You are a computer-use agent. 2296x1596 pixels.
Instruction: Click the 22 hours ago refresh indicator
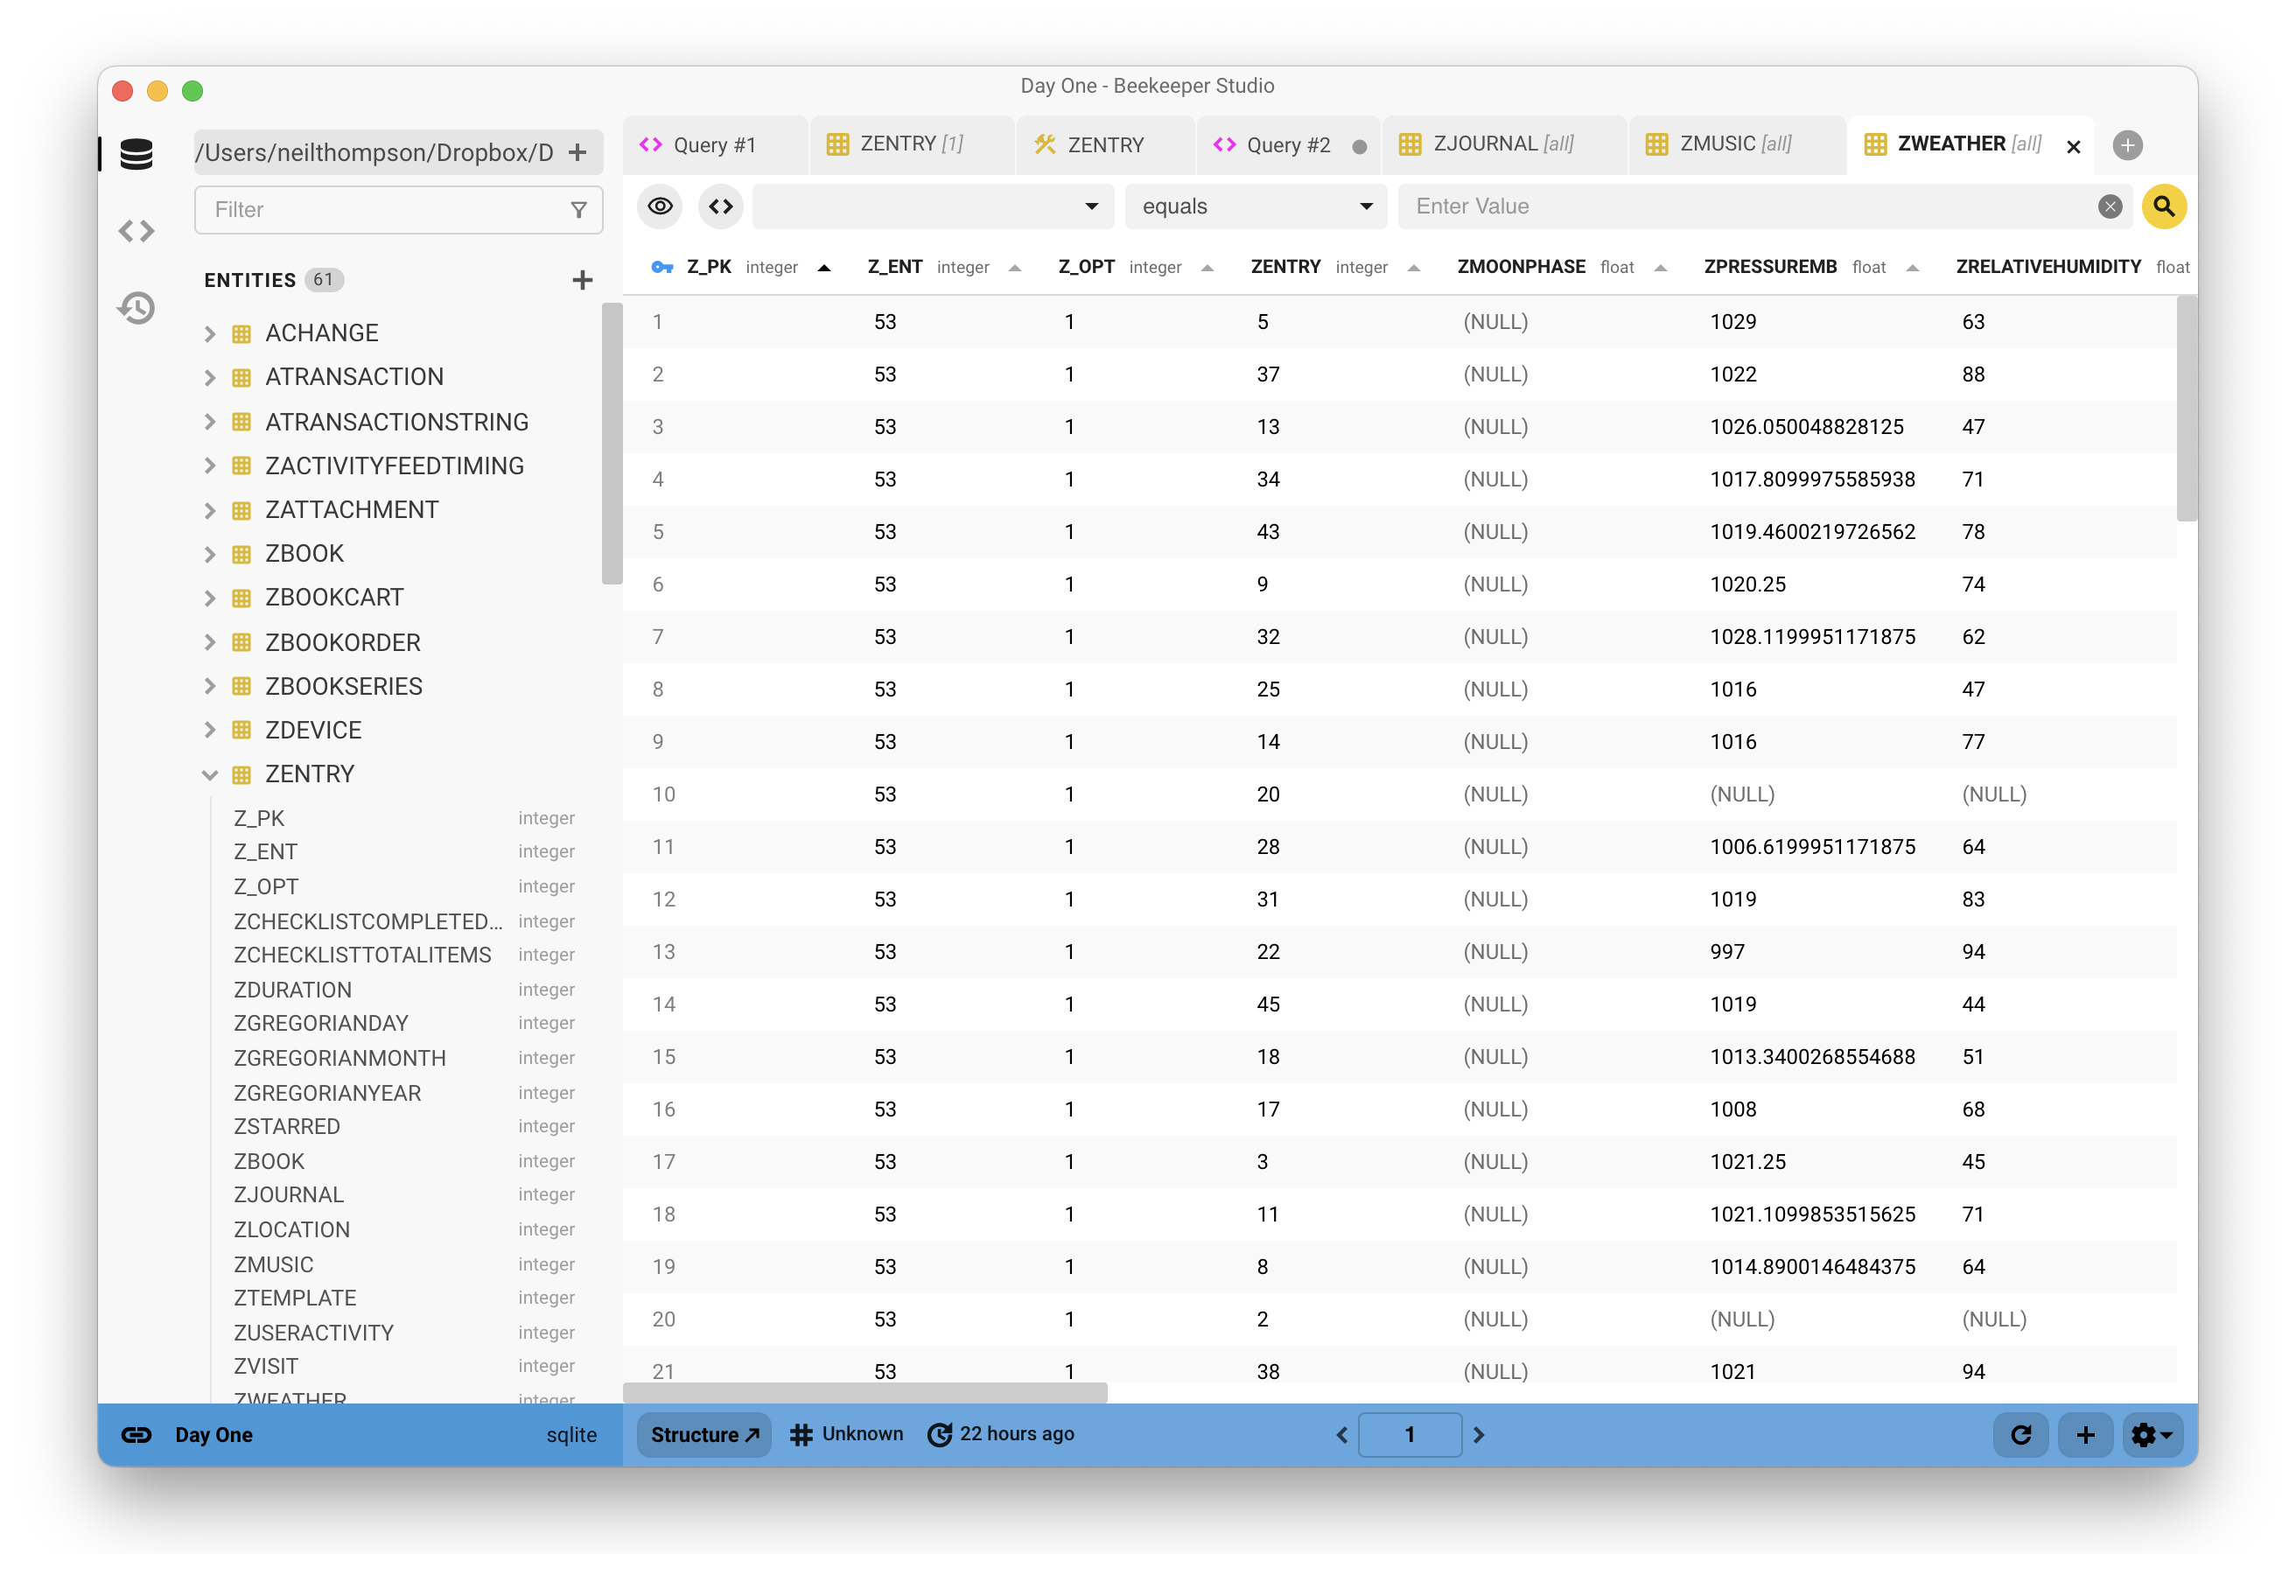click(x=1001, y=1434)
